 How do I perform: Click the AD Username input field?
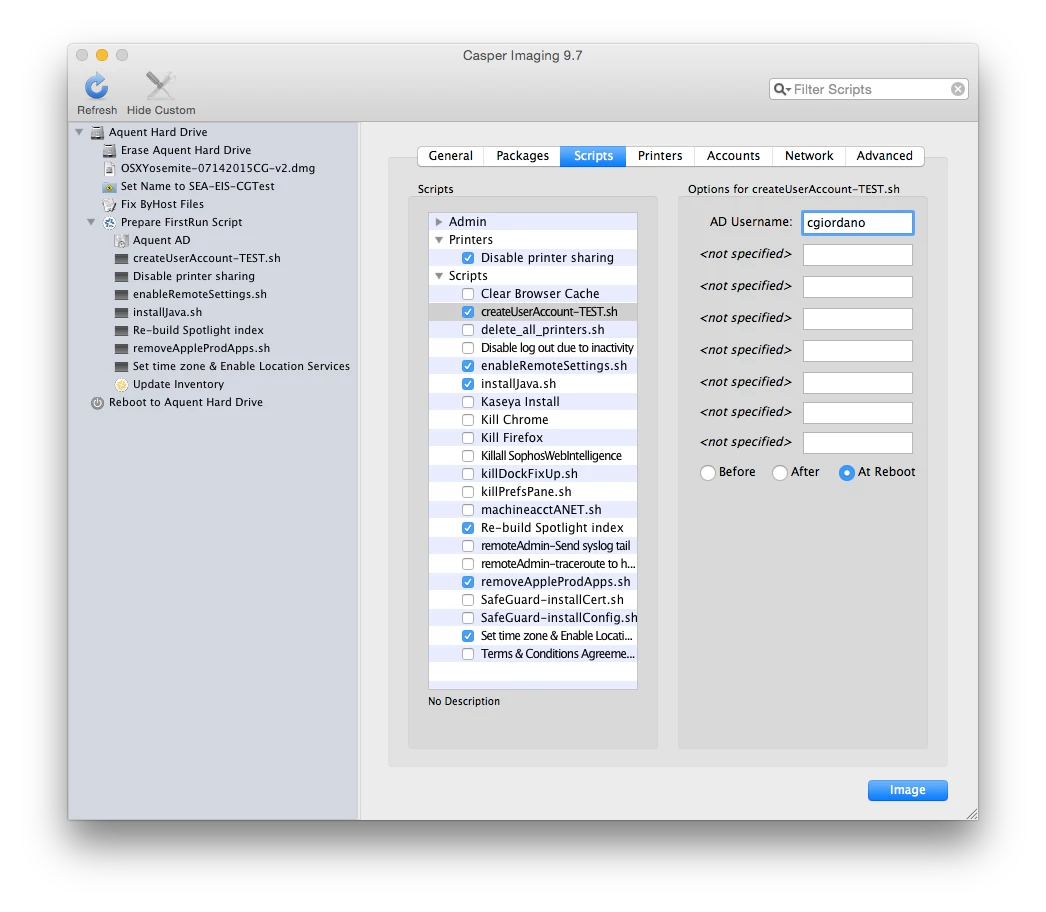[x=857, y=223]
